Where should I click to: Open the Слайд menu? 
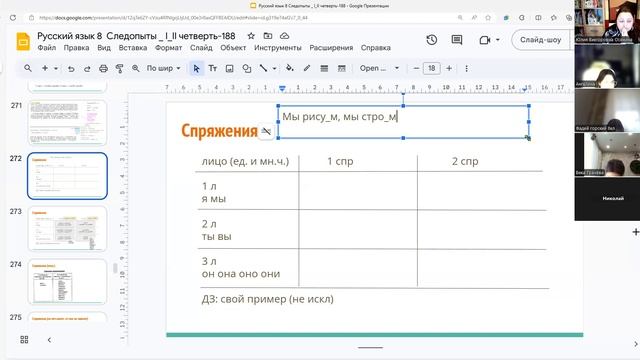201,48
